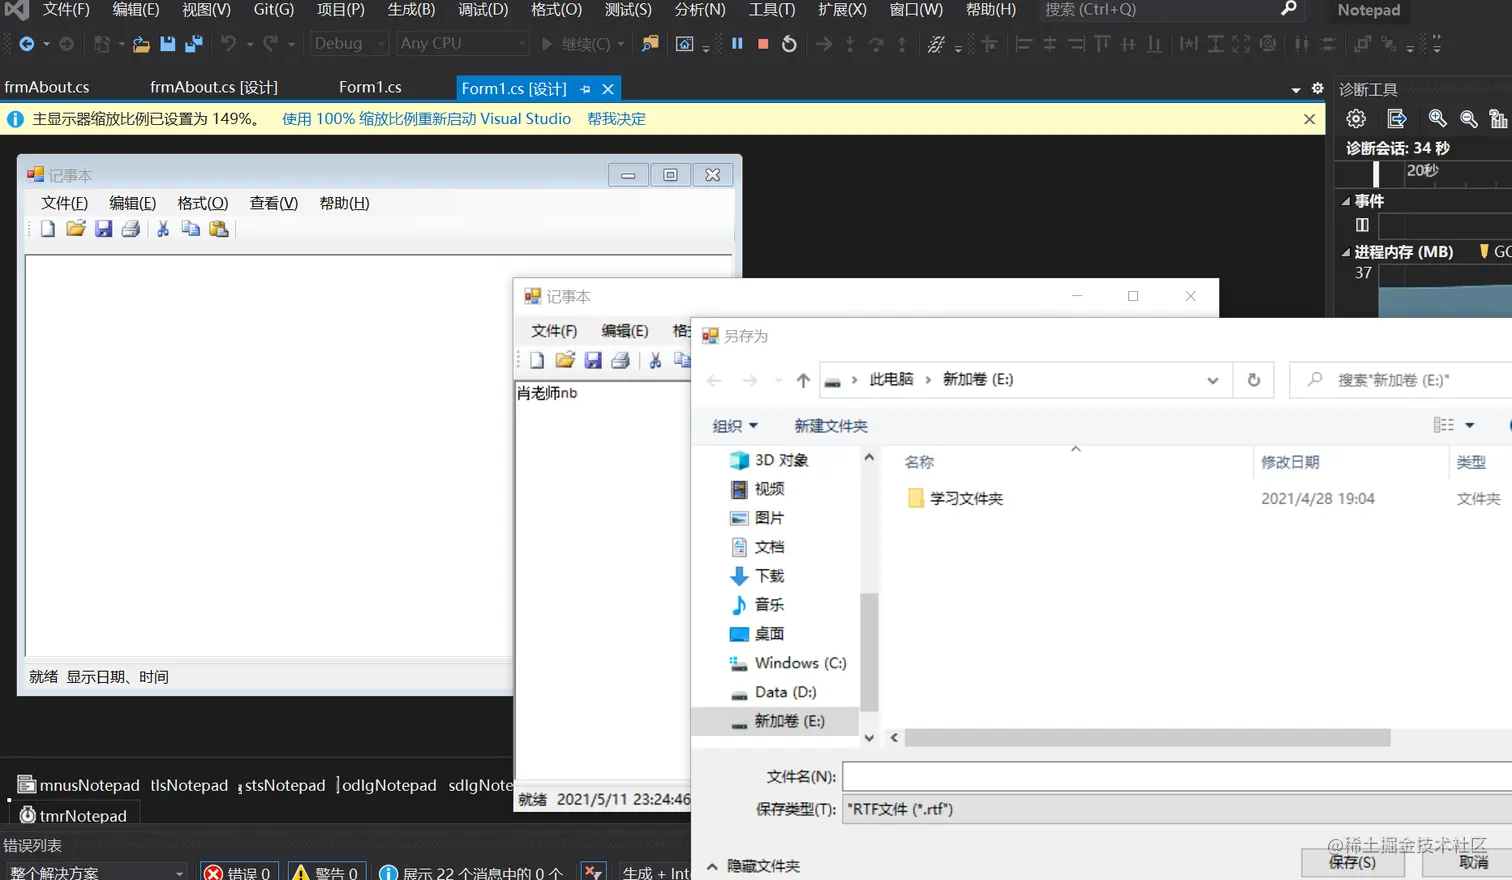Collapse the 事件 section in diagnostic tools

pyautogui.click(x=1346, y=201)
